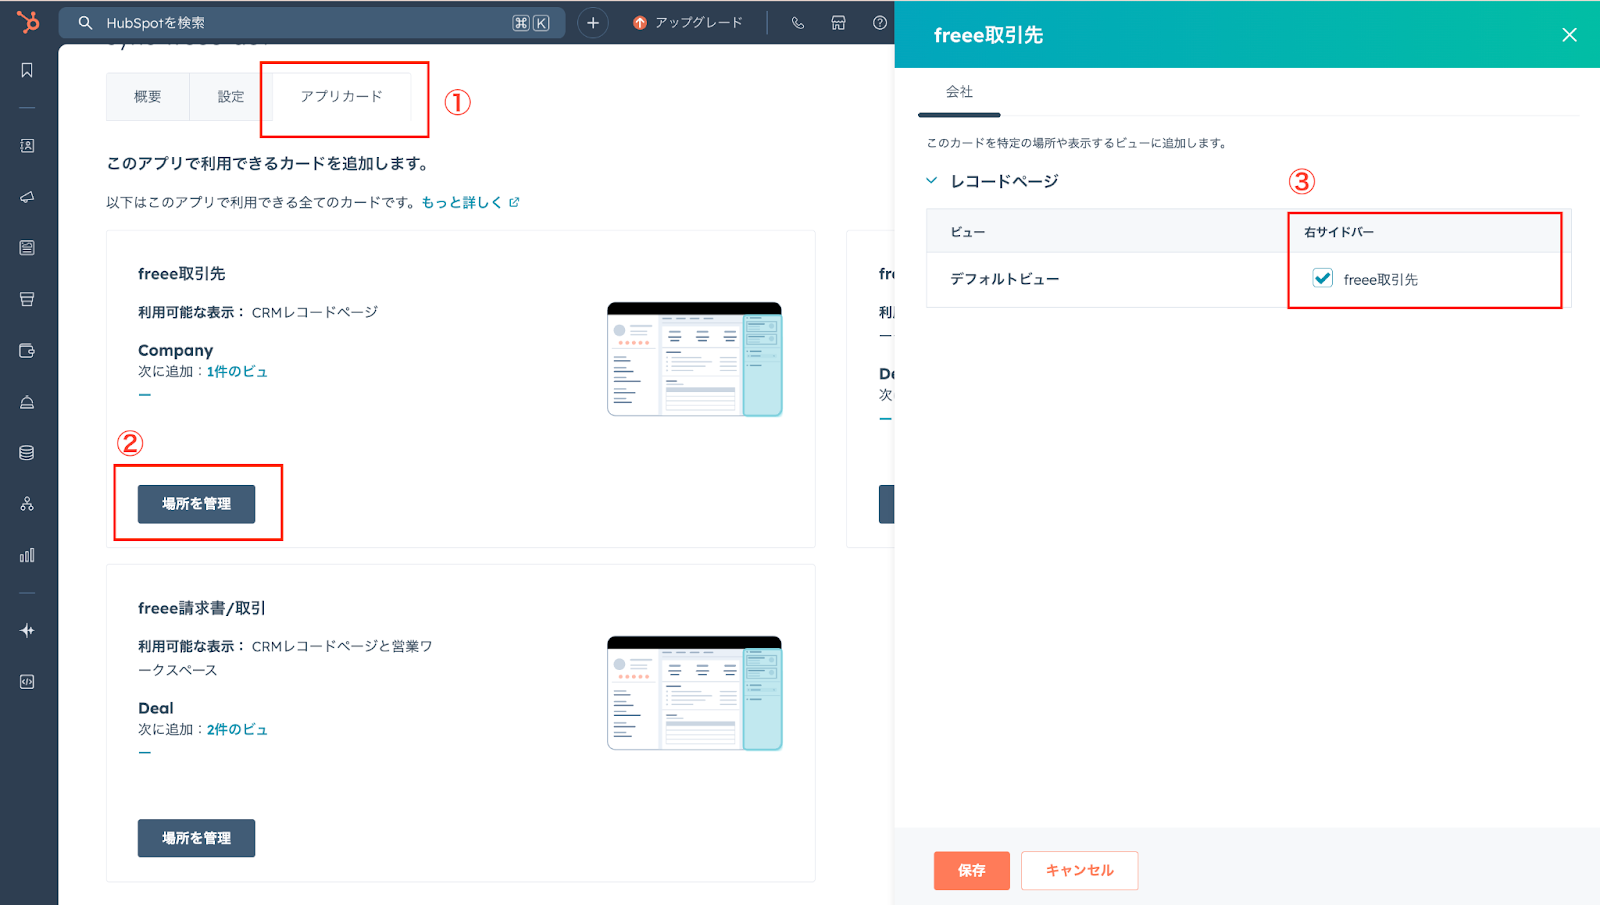Switch to the 概要 tab
1600x905 pixels.
pos(148,97)
